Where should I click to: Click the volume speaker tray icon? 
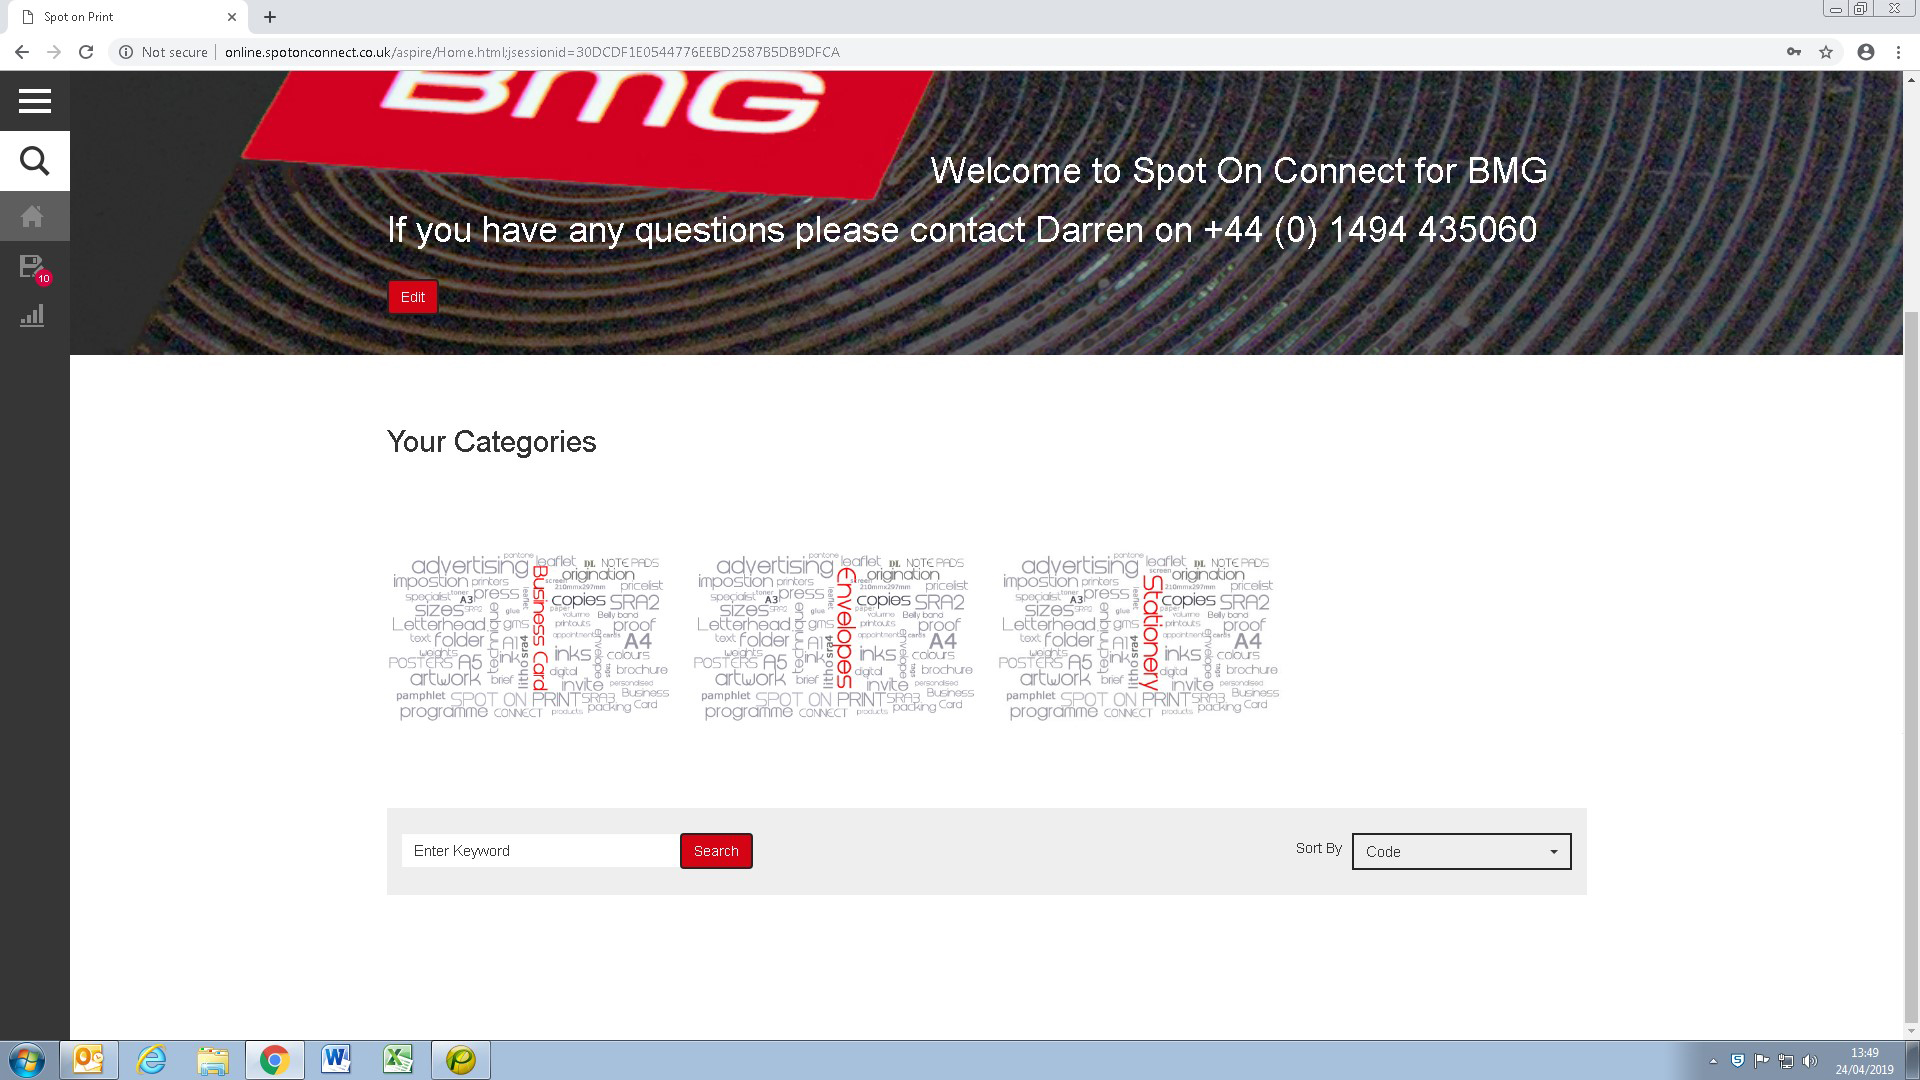coord(1809,1061)
